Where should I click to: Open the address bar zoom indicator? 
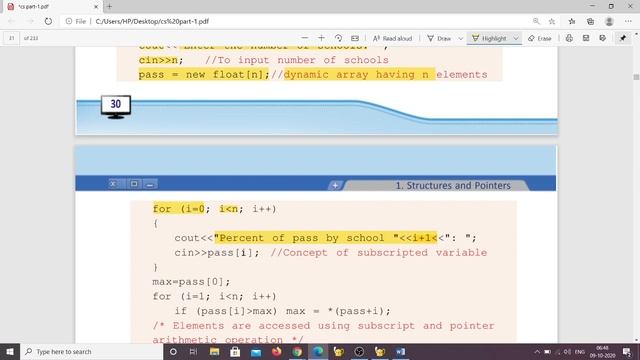(536, 21)
